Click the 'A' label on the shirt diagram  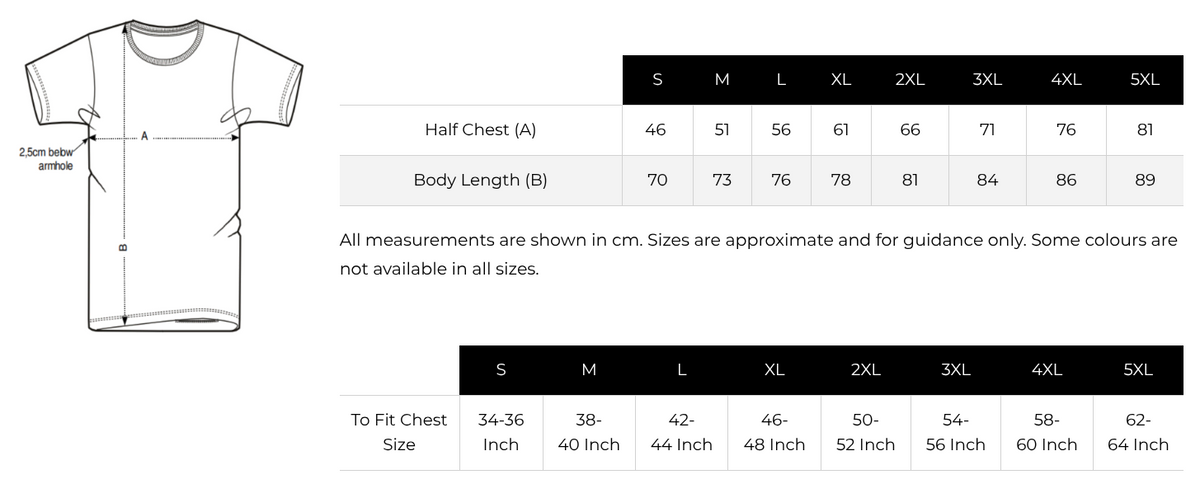[x=144, y=135]
